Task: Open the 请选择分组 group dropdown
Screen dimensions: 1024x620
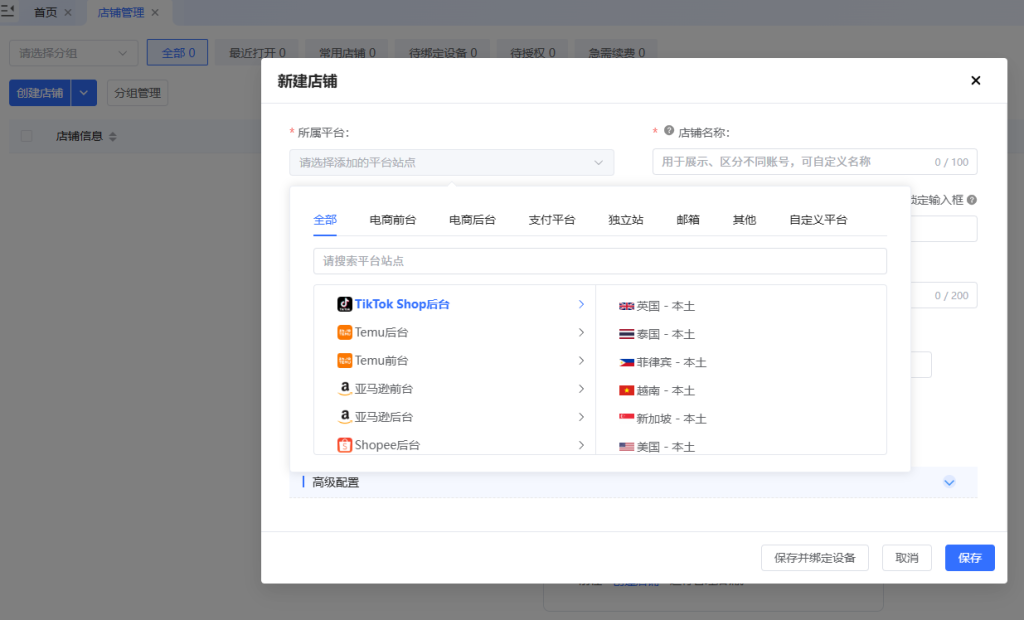Action: click(74, 53)
